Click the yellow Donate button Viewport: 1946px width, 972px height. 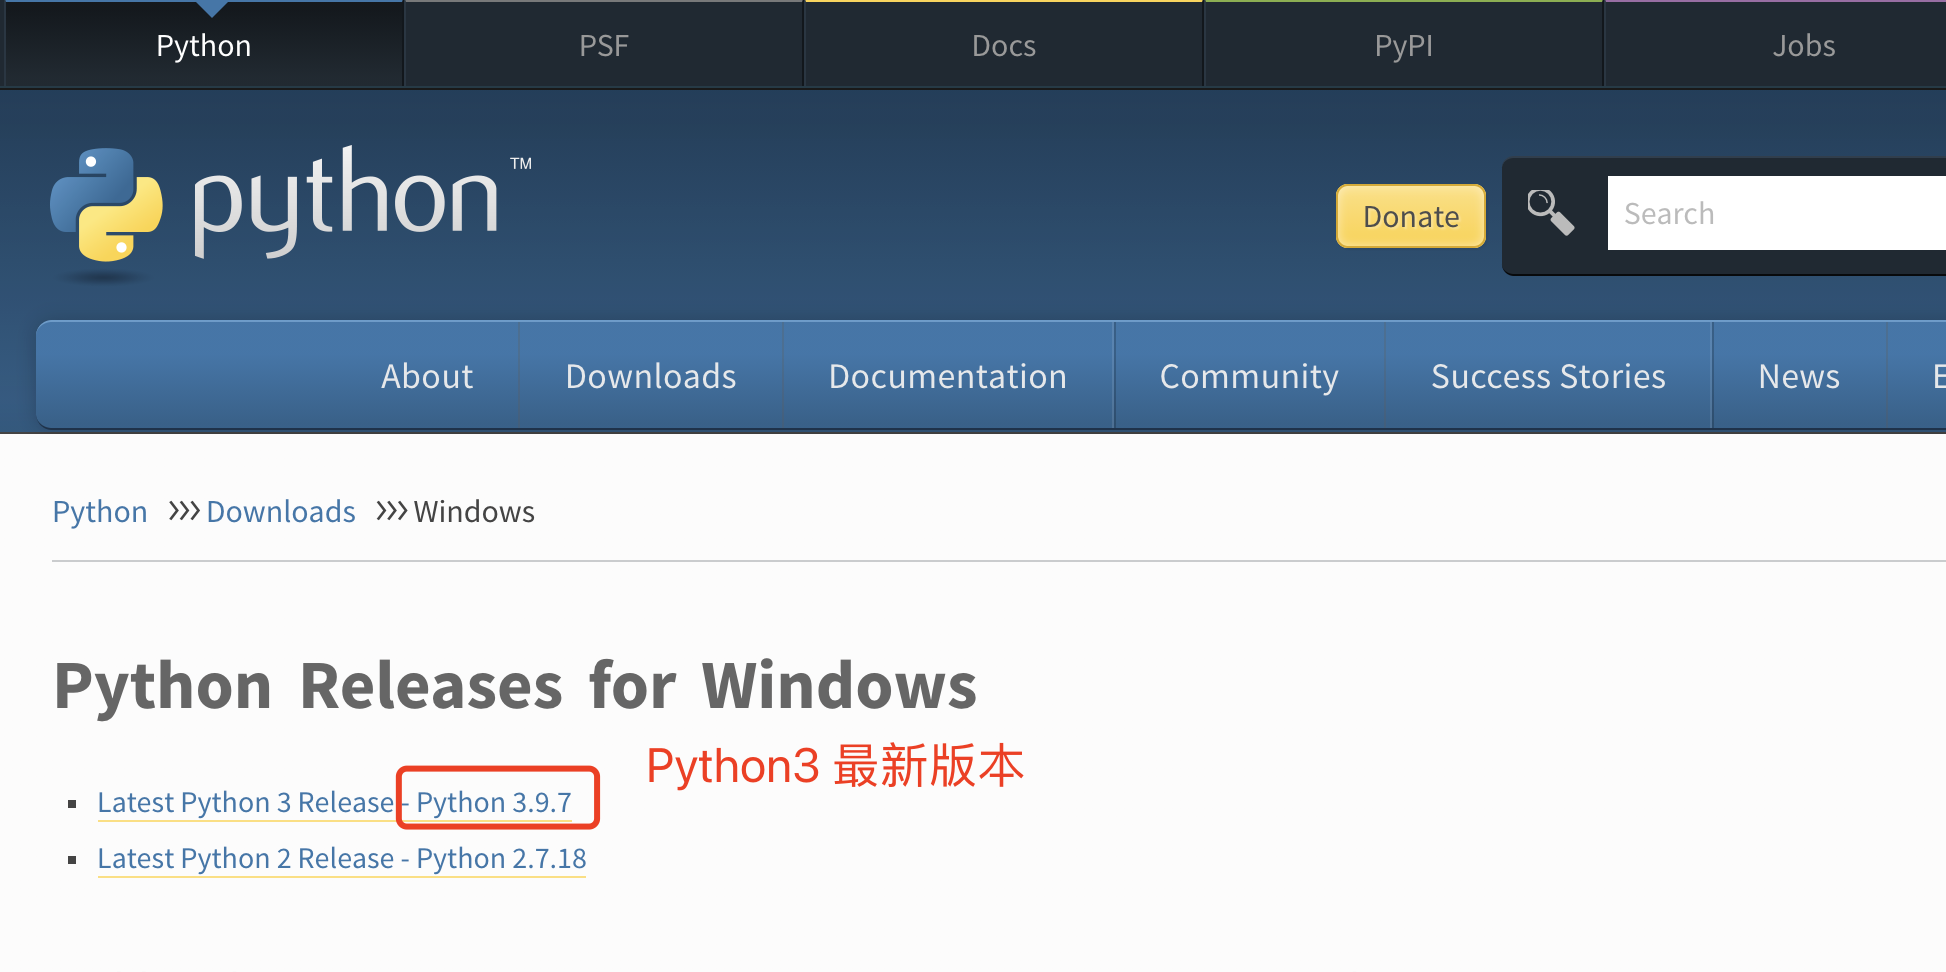click(x=1411, y=216)
